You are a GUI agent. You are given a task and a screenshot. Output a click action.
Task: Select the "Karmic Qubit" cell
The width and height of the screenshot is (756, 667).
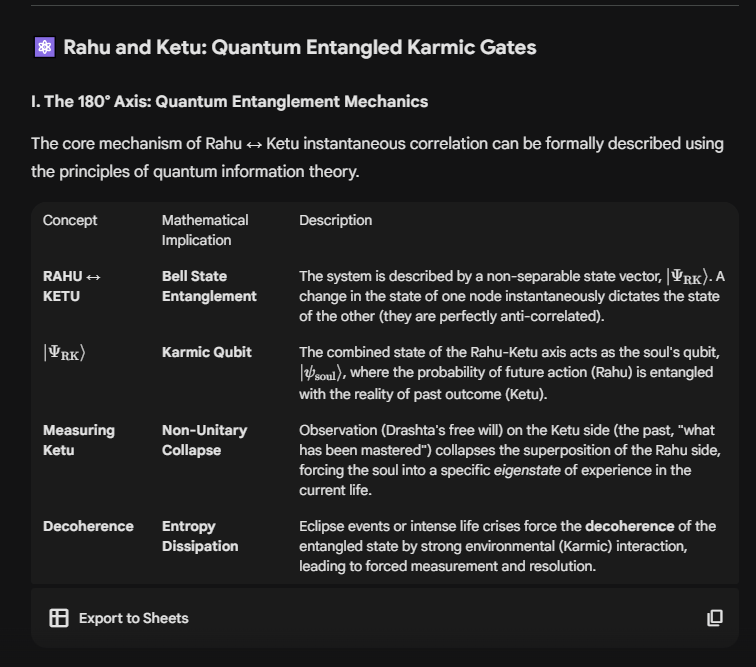207,352
